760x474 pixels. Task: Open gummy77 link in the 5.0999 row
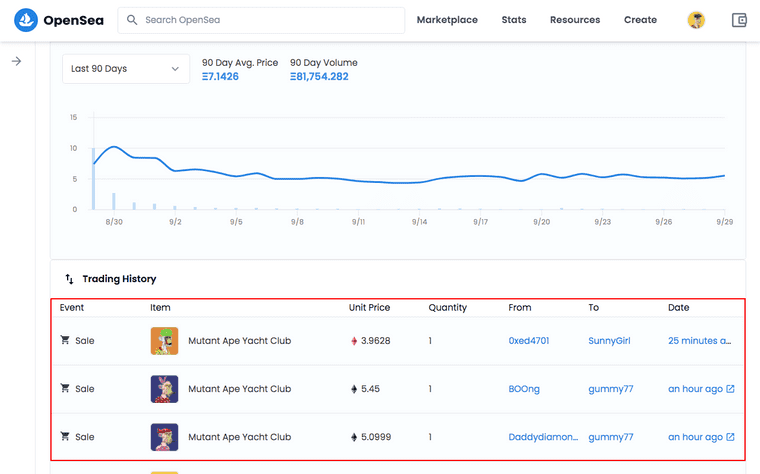(x=611, y=437)
